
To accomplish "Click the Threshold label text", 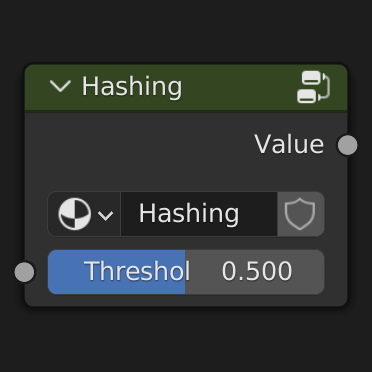I will click(137, 271).
